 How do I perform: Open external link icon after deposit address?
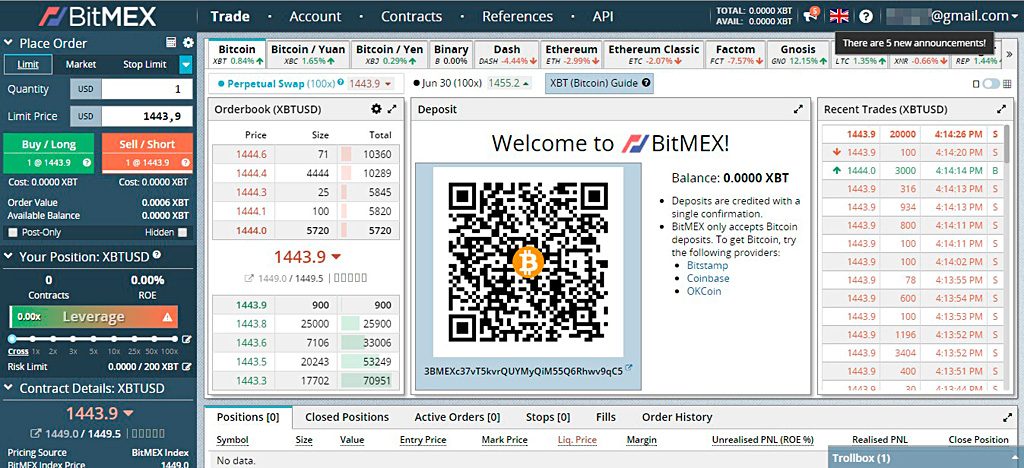pos(629,368)
